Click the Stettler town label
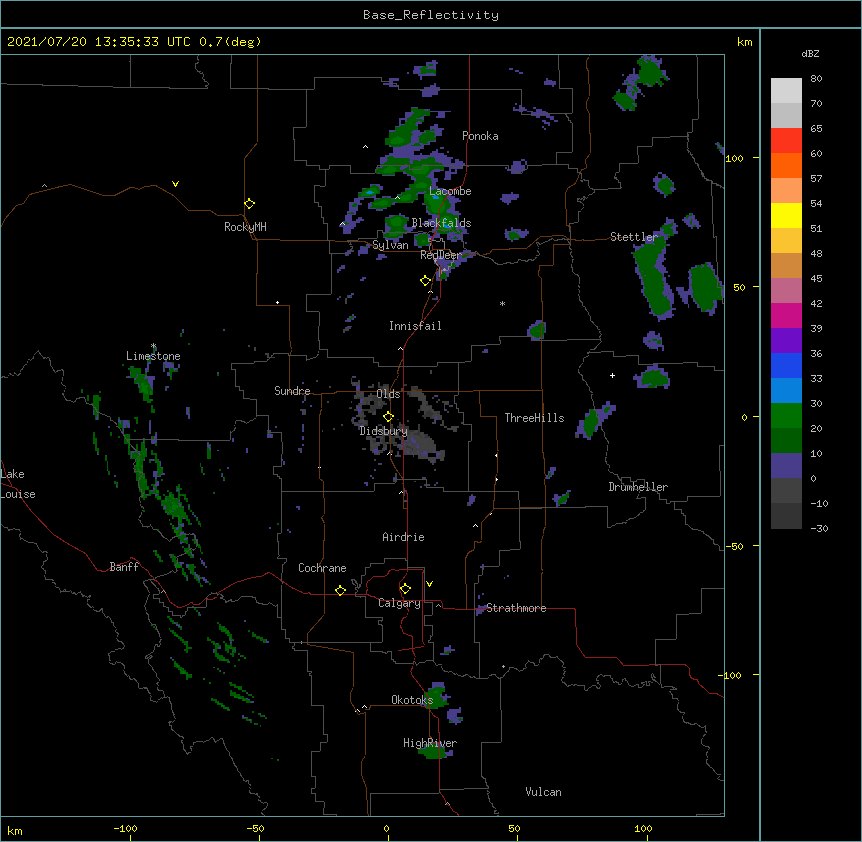 click(x=634, y=237)
